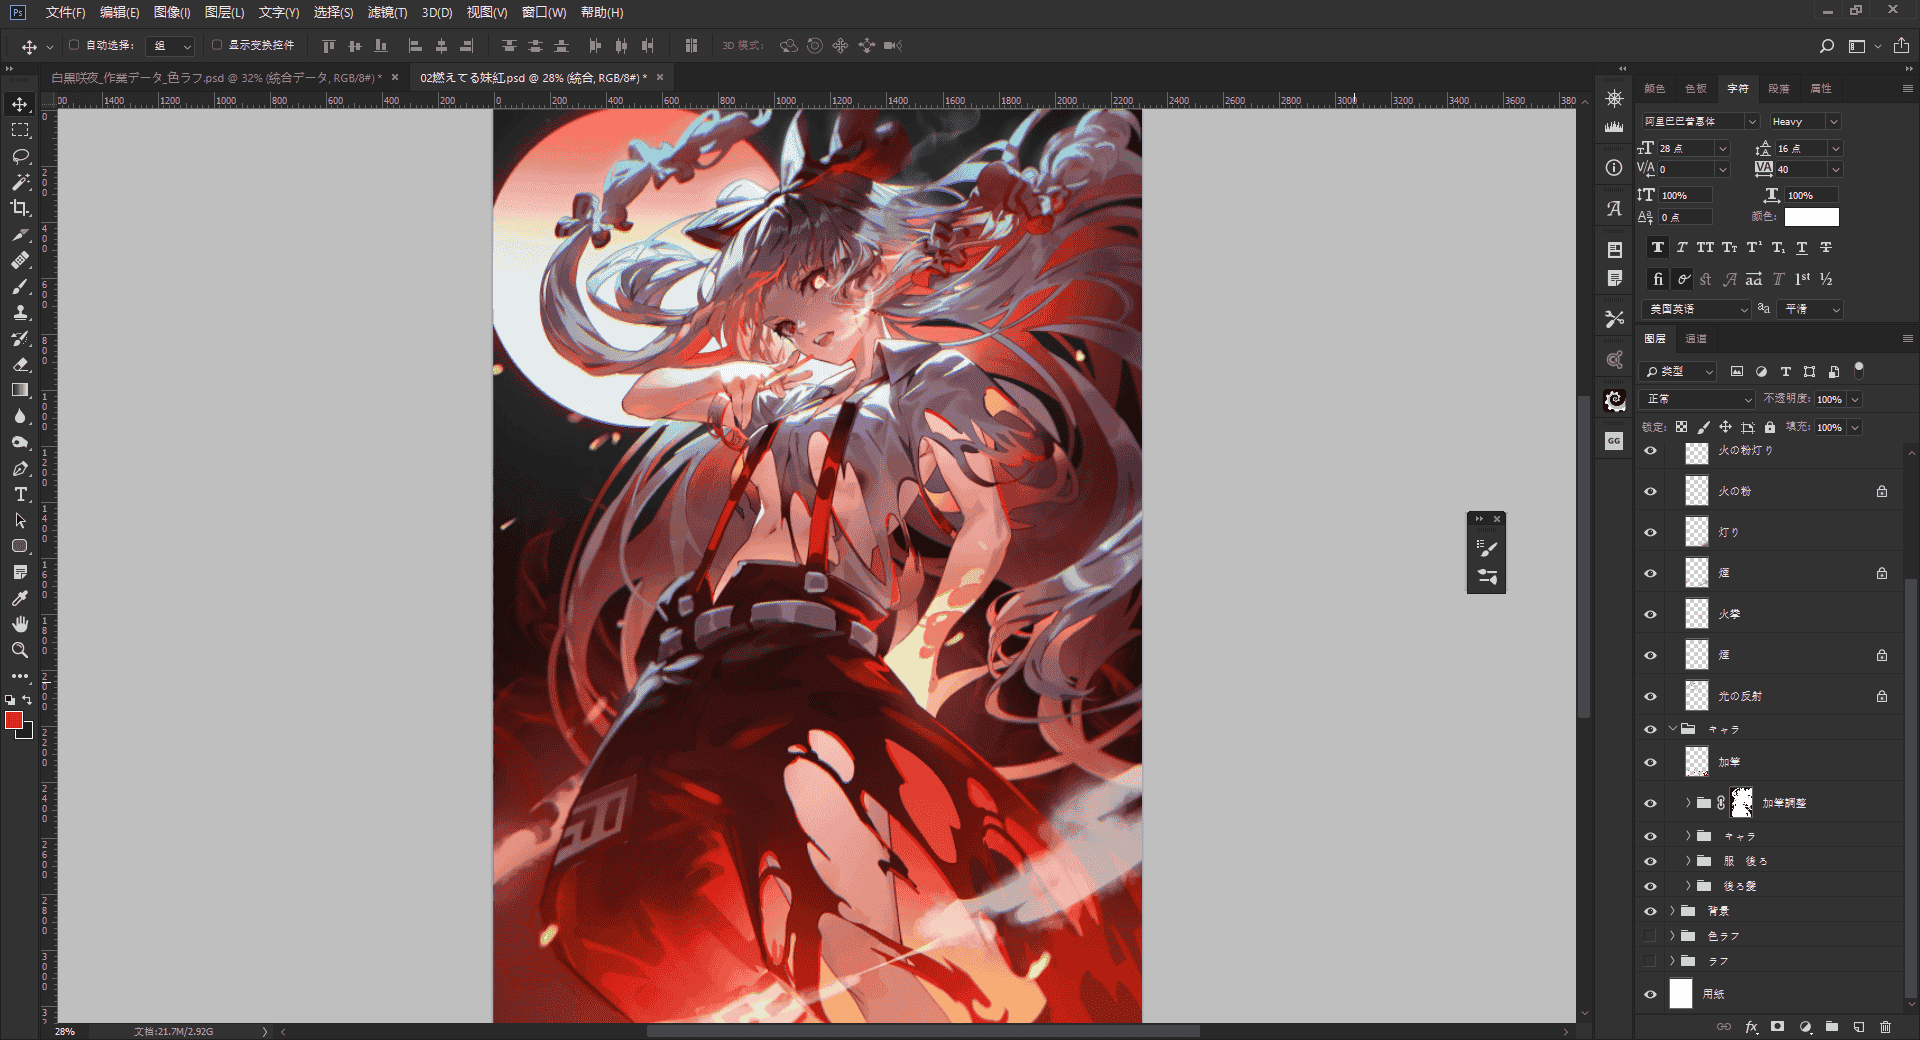Select the Clone Stamp tool
This screenshot has width=1920, height=1040.
[x=20, y=312]
